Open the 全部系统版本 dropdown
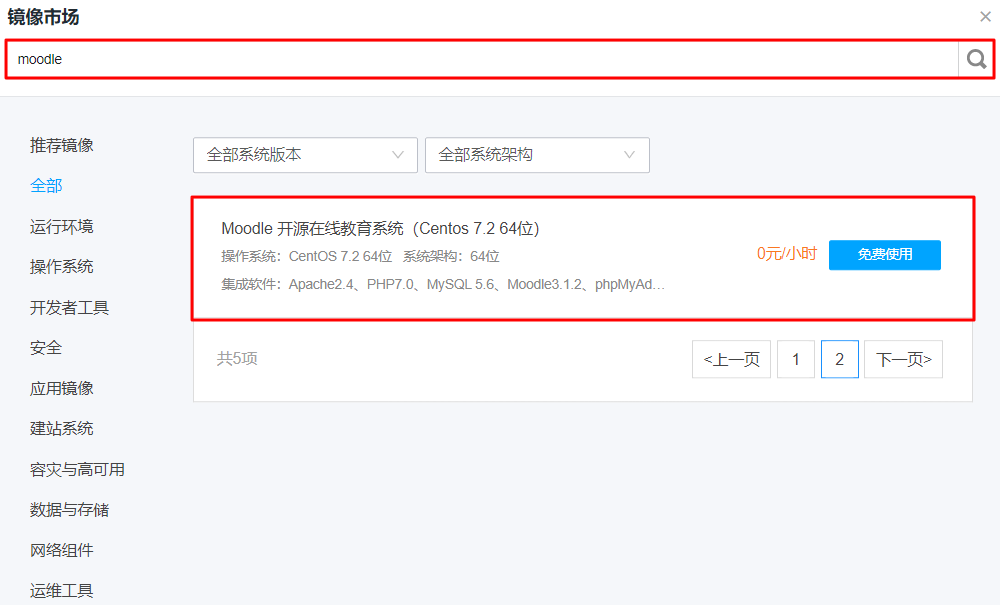 [x=305, y=155]
